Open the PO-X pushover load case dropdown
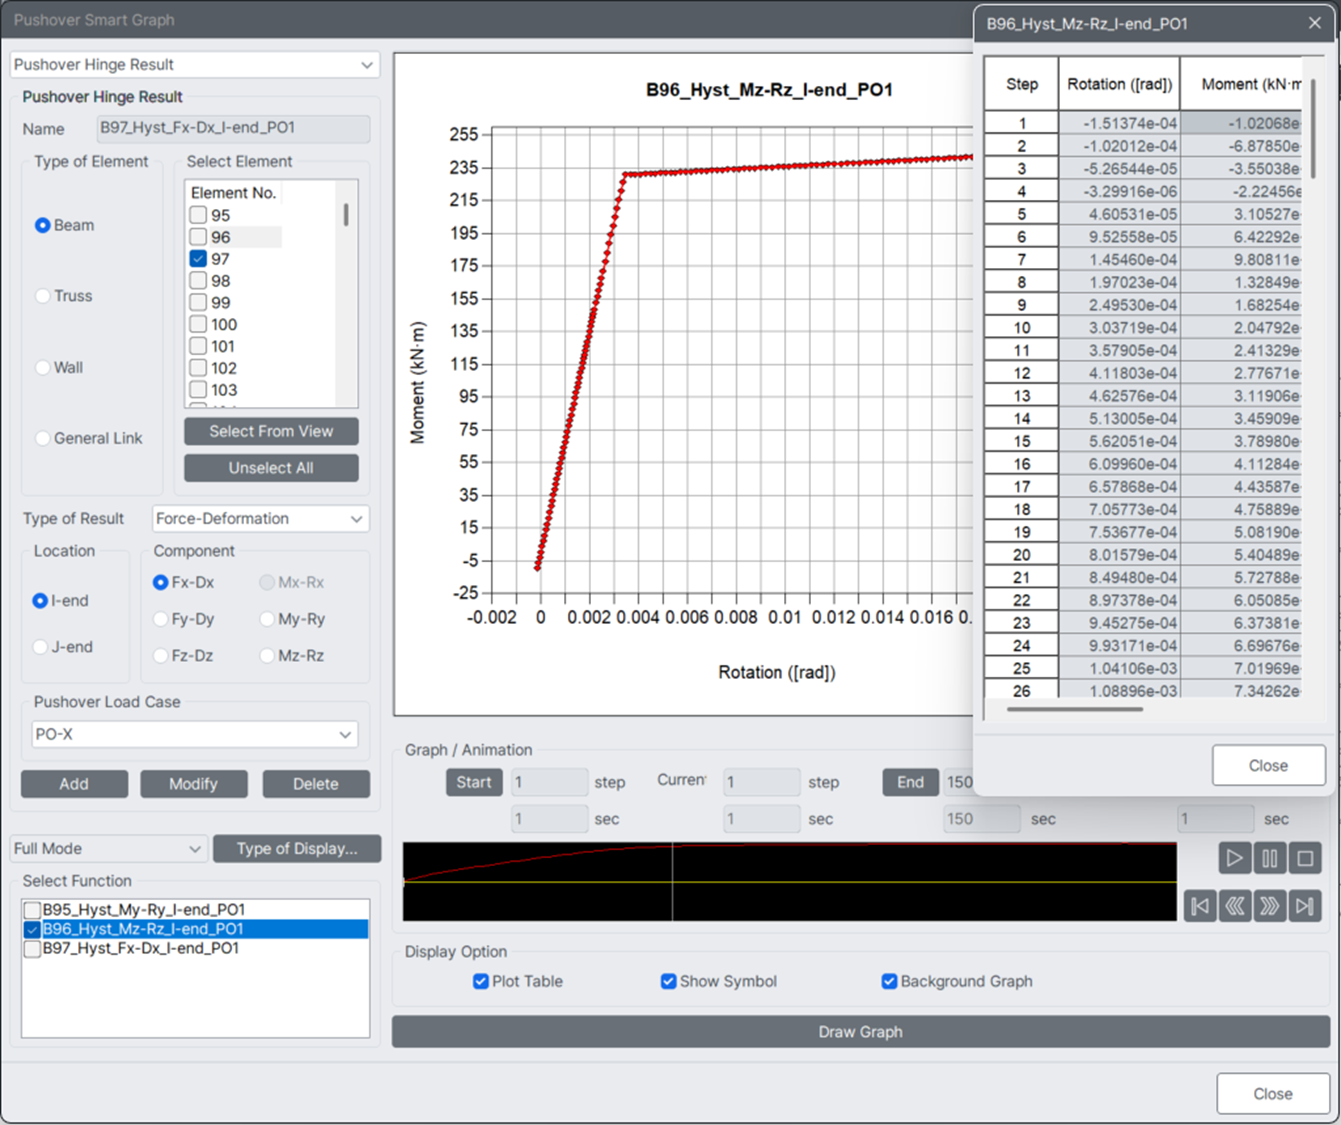This screenshot has height=1125, width=1341. tap(195, 734)
